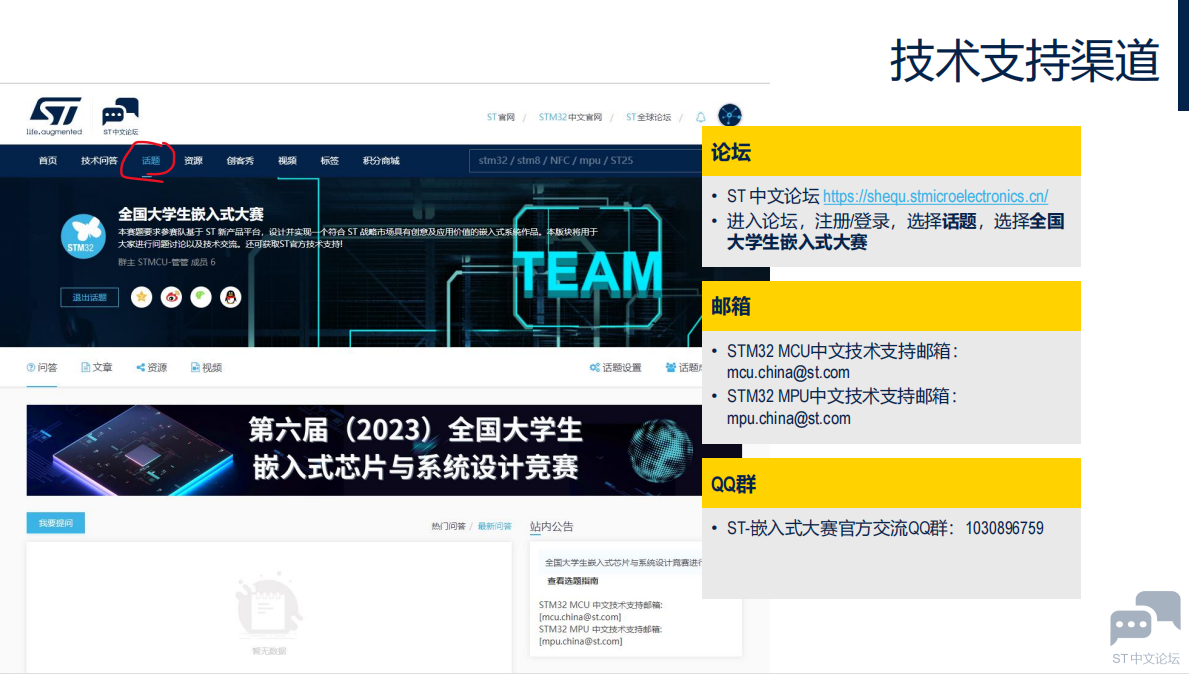Screen dimensions: 1189x674
Task: Select 最新问答 filter
Action: (x=494, y=526)
